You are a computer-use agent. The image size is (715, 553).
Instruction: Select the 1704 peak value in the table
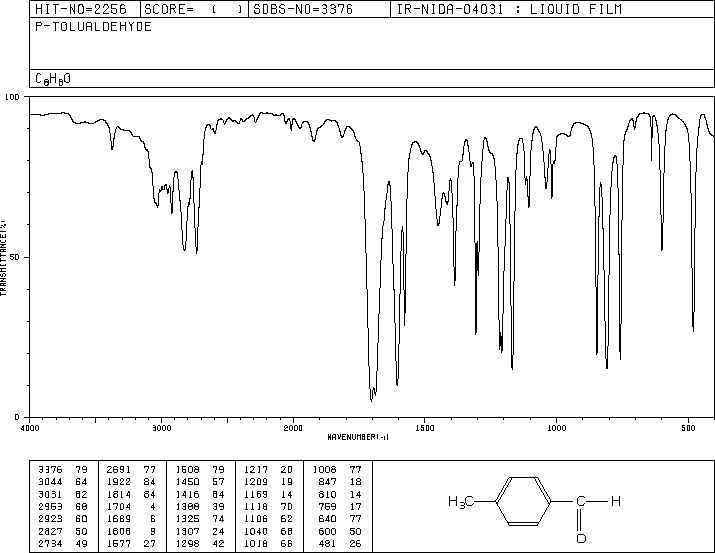click(x=119, y=506)
